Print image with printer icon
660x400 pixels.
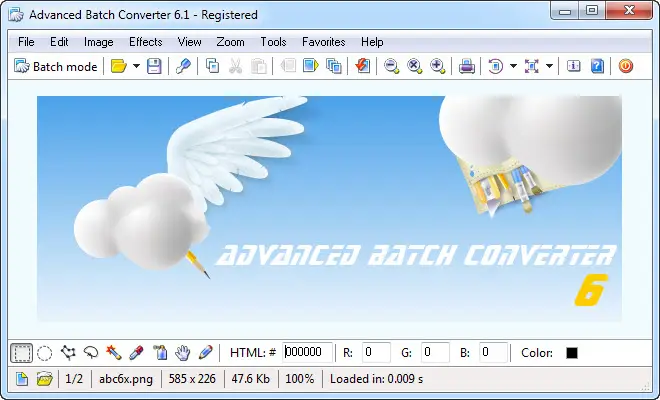467,66
